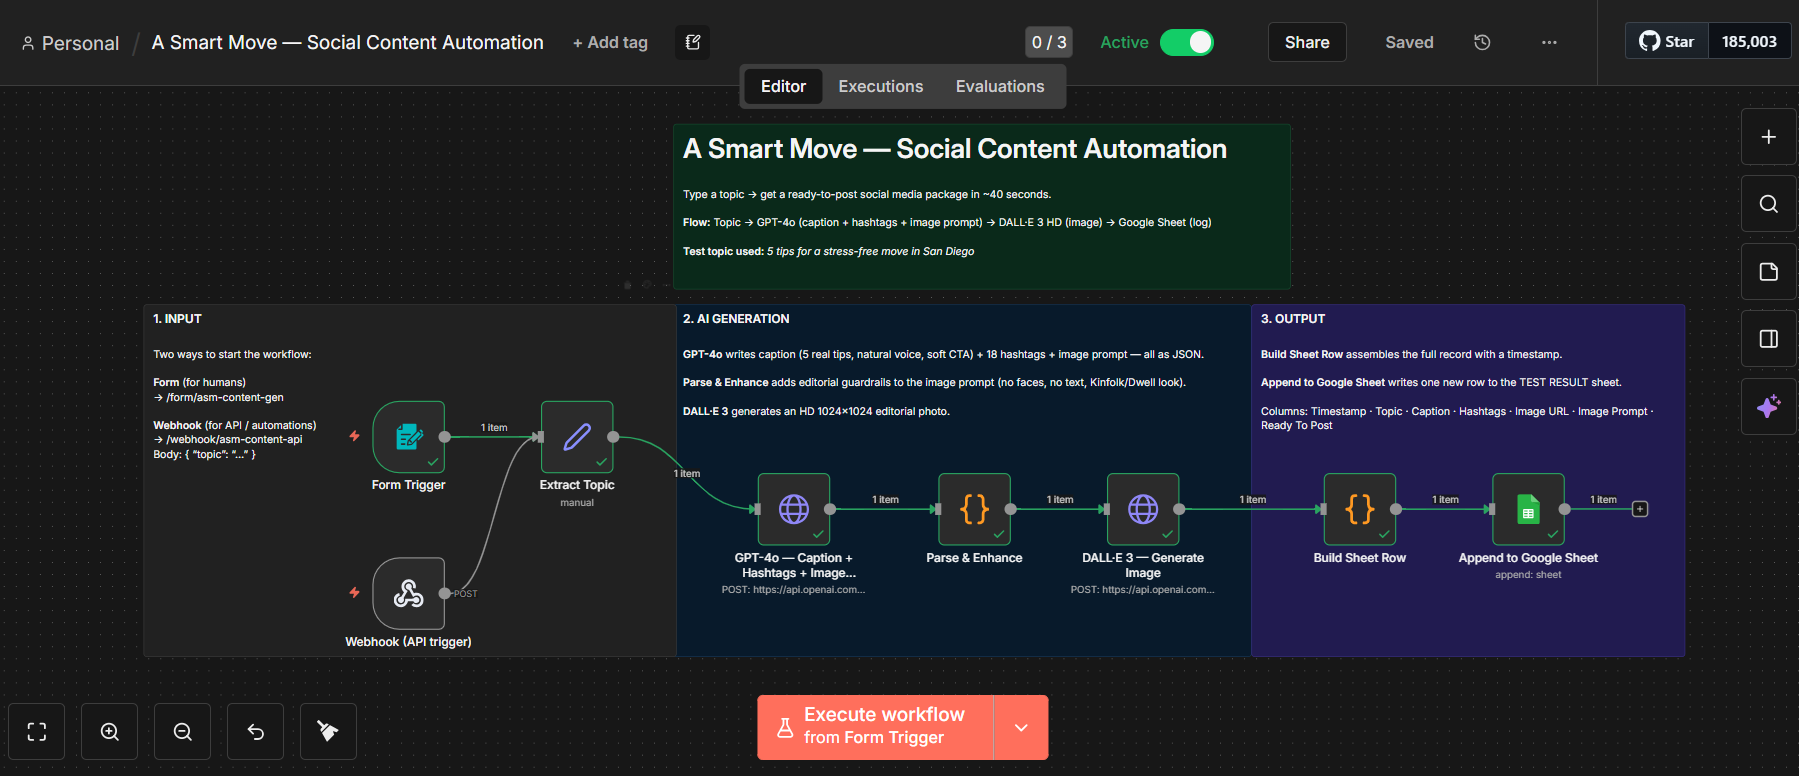Image resolution: width=1799 pixels, height=776 pixels.
Task: Click plus connector after Google Sheet node
Action: (x=1640, y=509)
